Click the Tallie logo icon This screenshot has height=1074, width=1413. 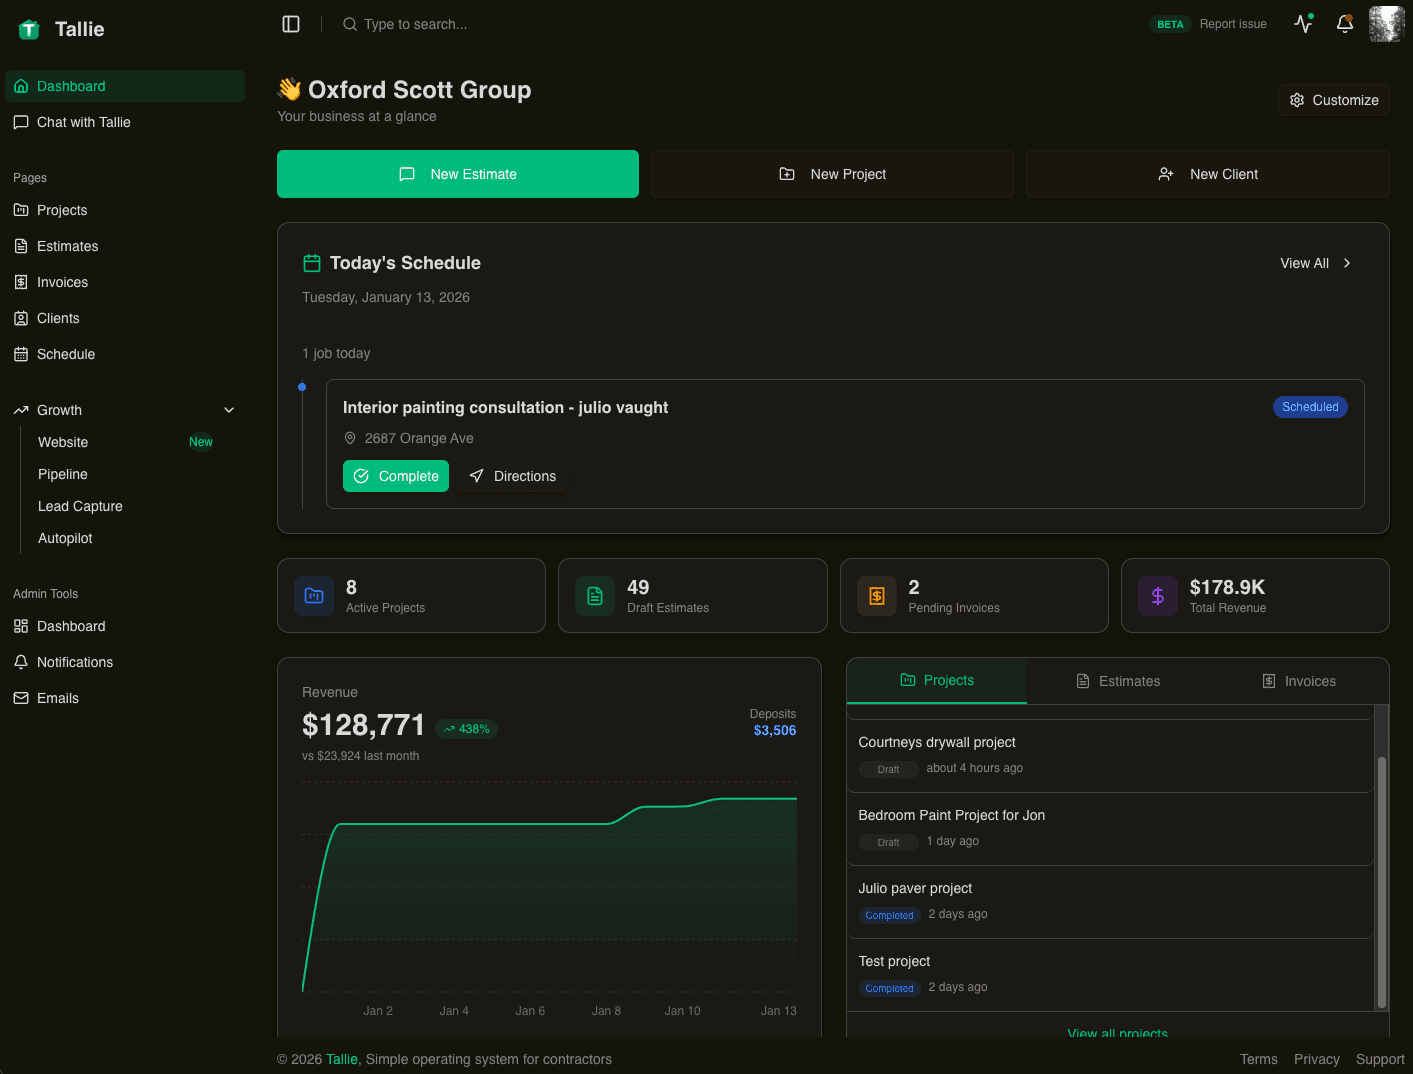27,29
